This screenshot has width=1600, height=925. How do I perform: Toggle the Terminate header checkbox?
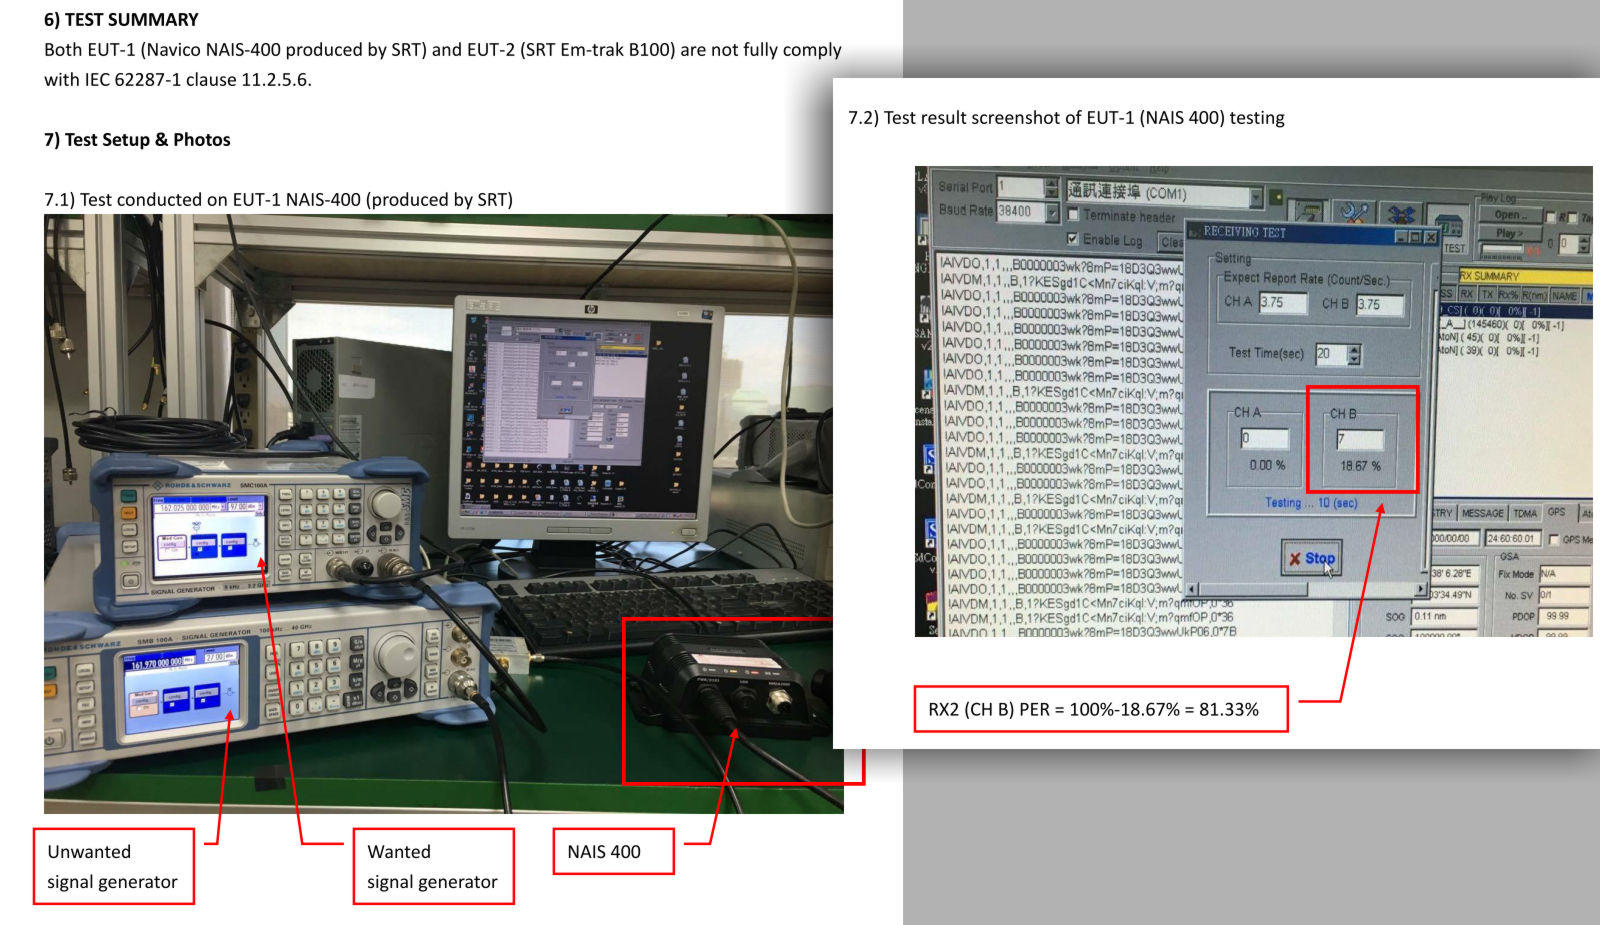[1073, 214]
